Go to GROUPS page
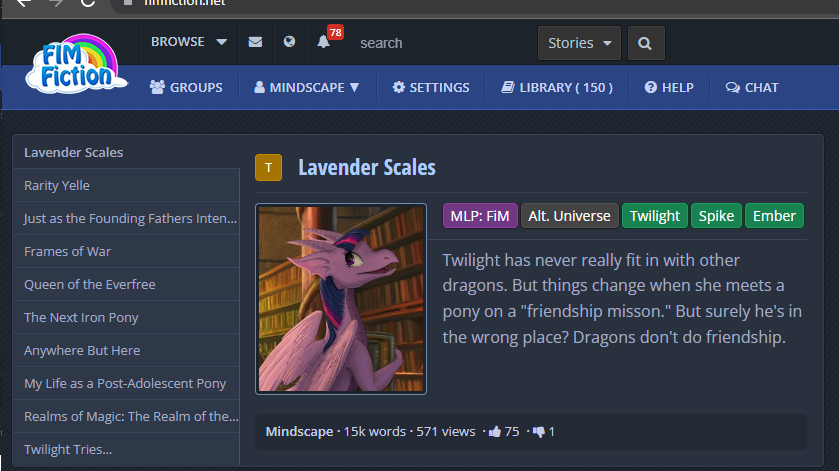Viewport: 839px width, 471px height. [x=186, y=88]
